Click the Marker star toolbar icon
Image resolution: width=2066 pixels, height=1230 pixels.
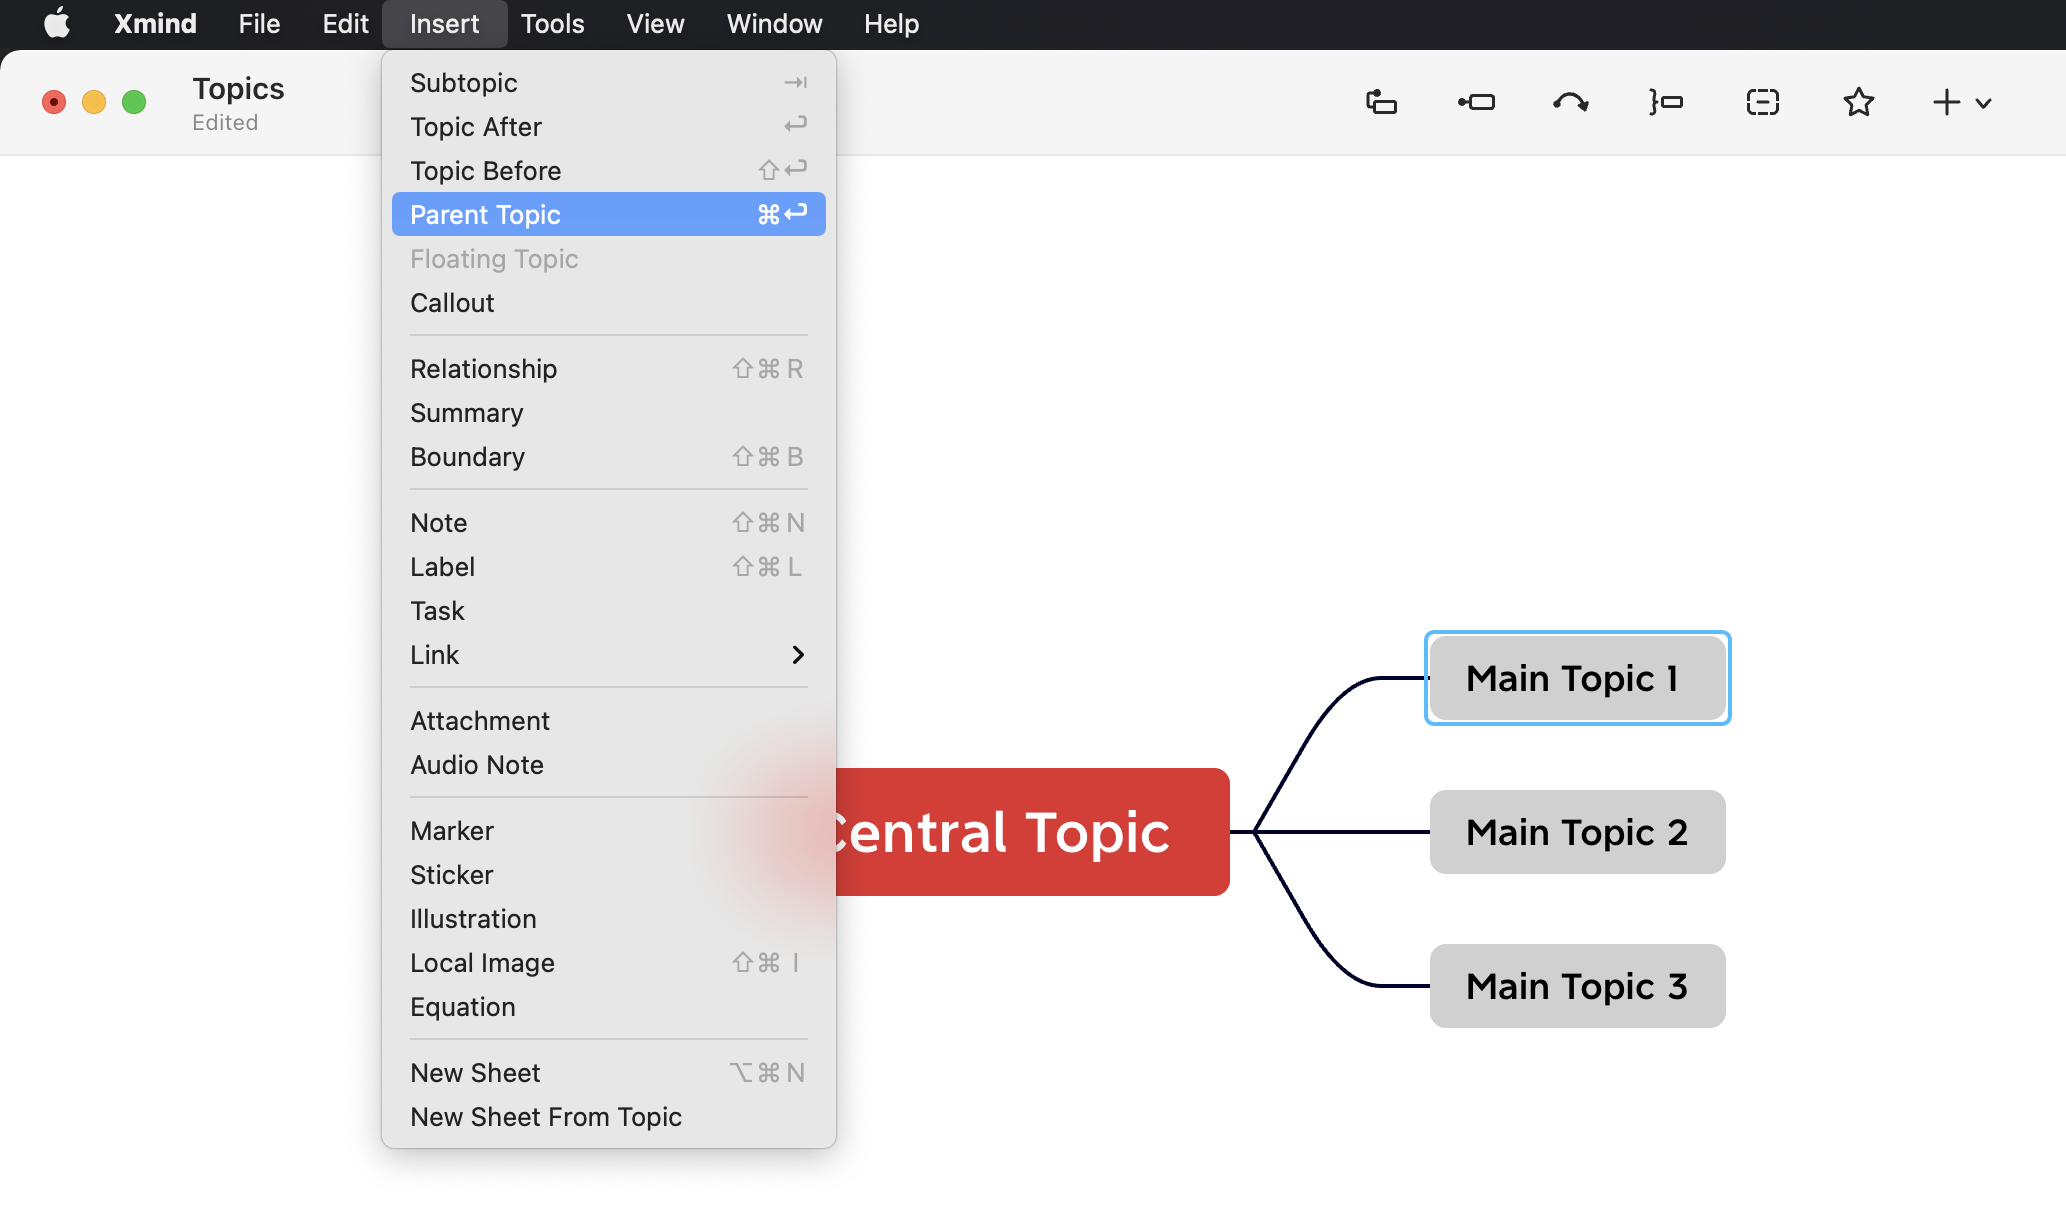pos(1858,102)
